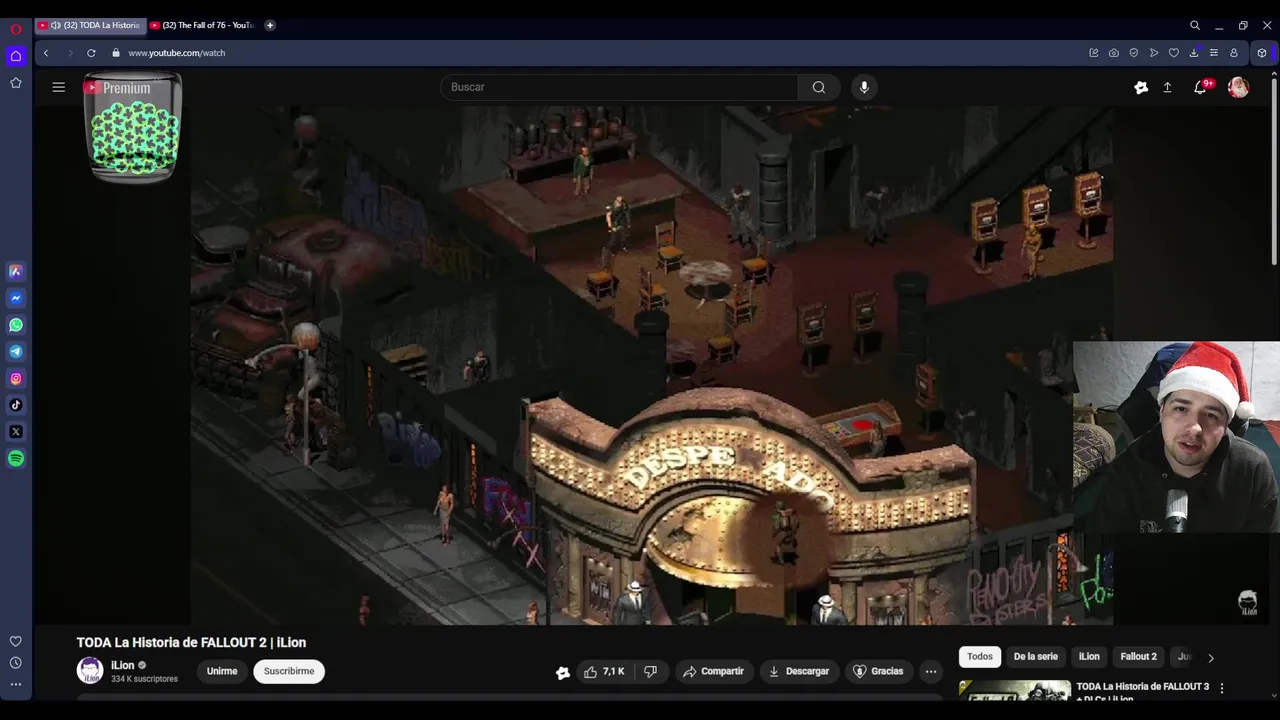Open the YouTube create star icon
Screen dimensions: 1280x720
point(1141,88)
